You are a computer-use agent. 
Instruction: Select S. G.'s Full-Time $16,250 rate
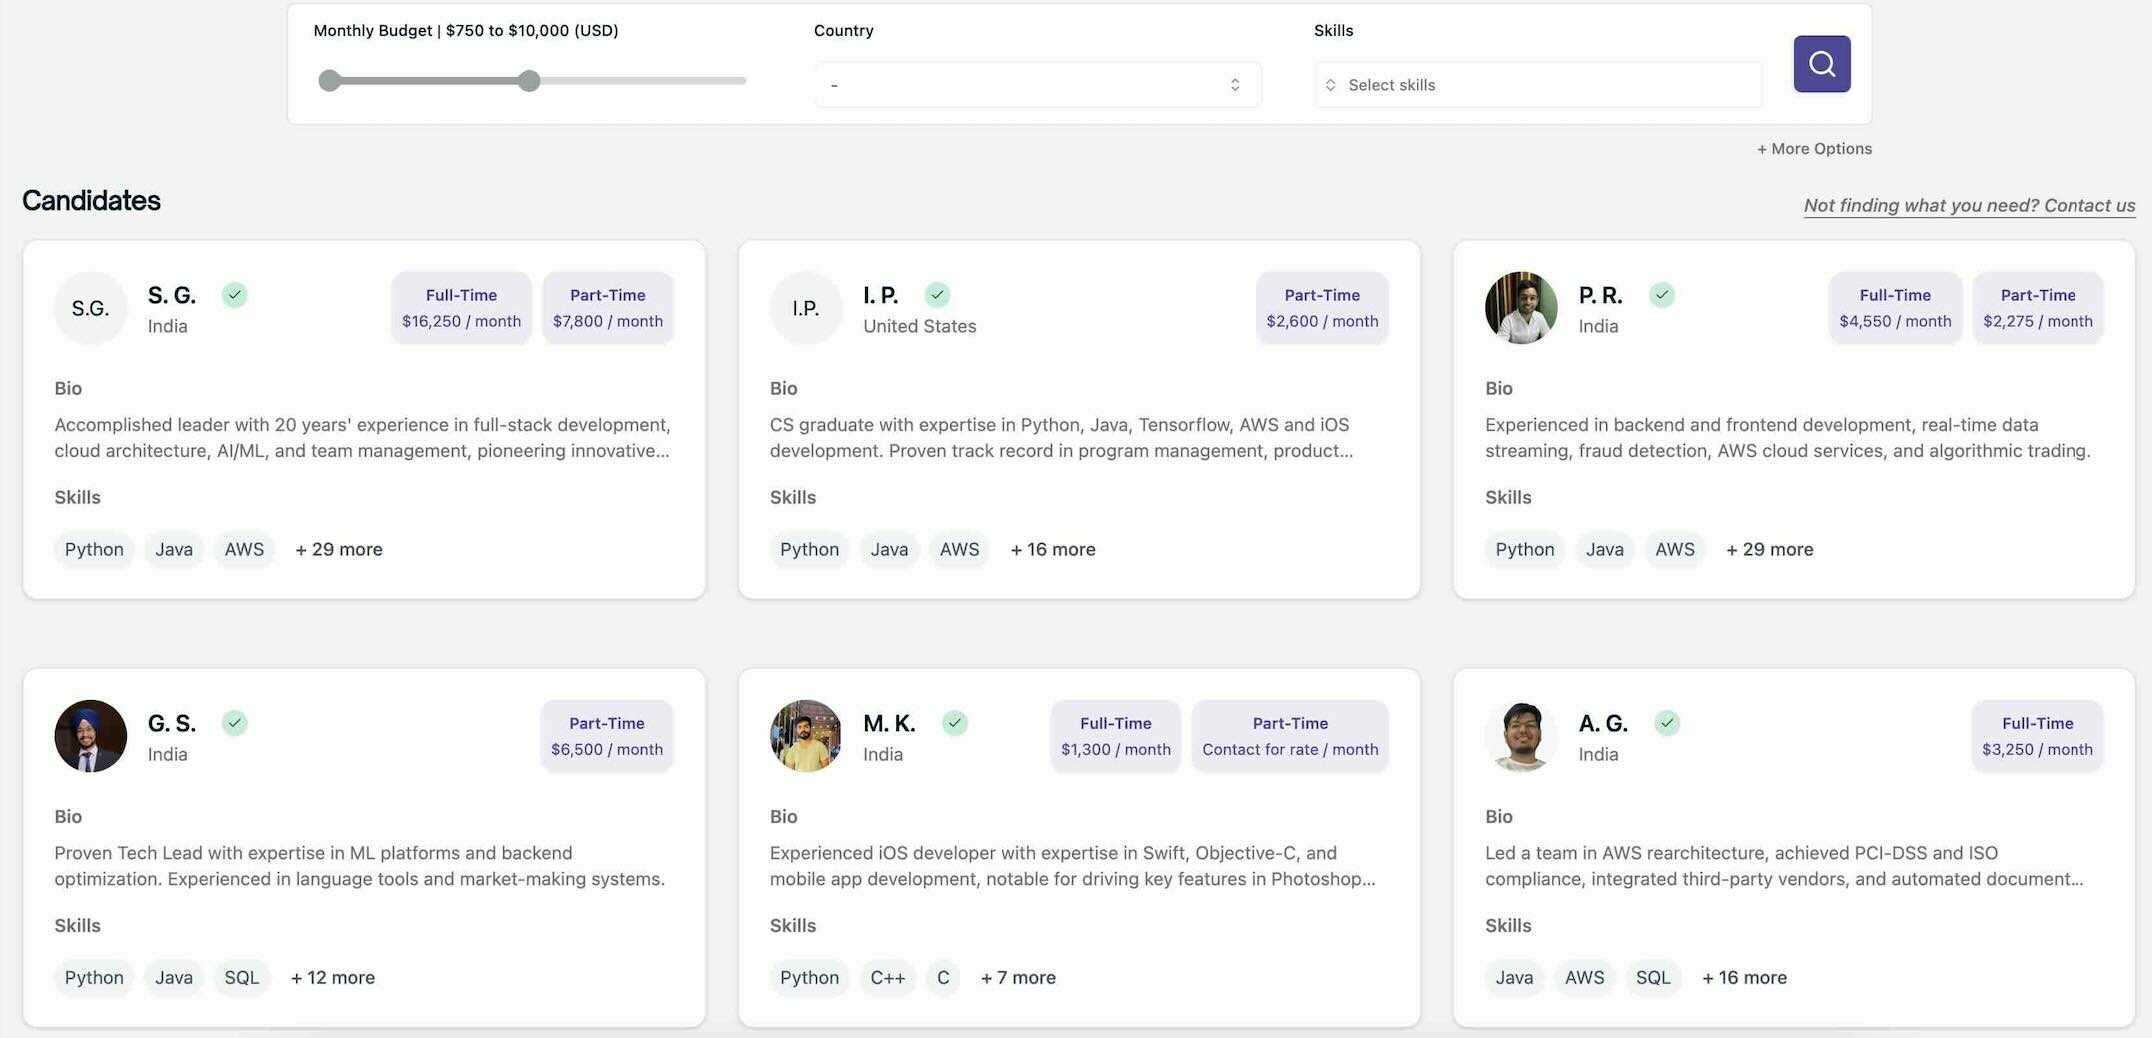(x=461, y=308)
